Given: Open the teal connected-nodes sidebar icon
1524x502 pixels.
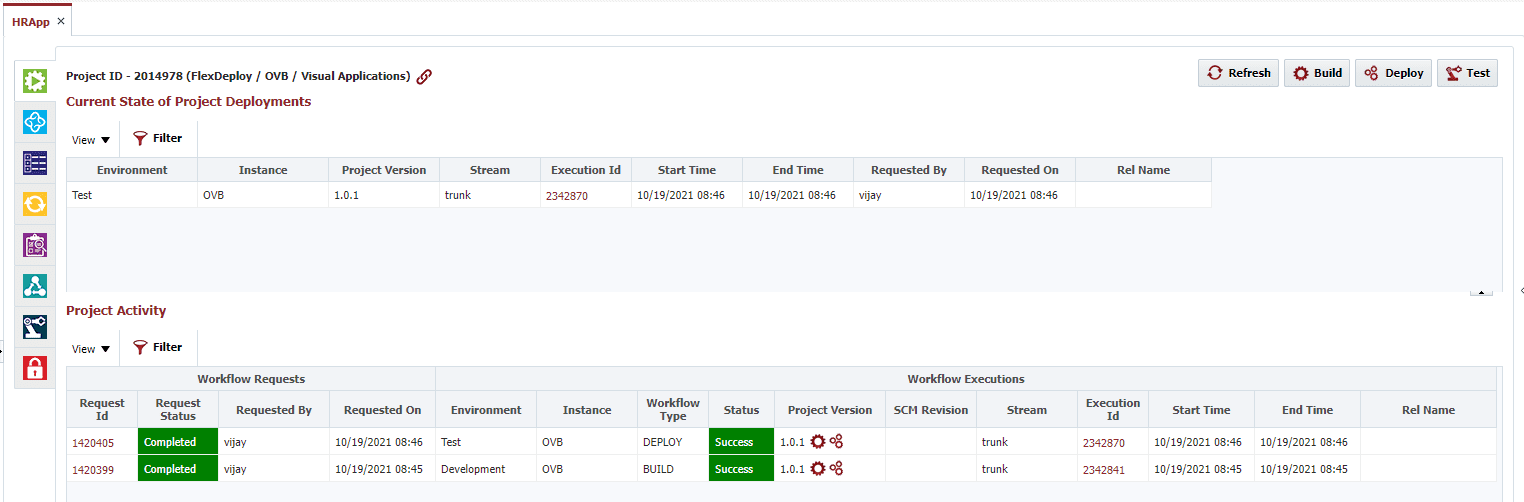Looking at the screenshot, I should tap(35, 286).
